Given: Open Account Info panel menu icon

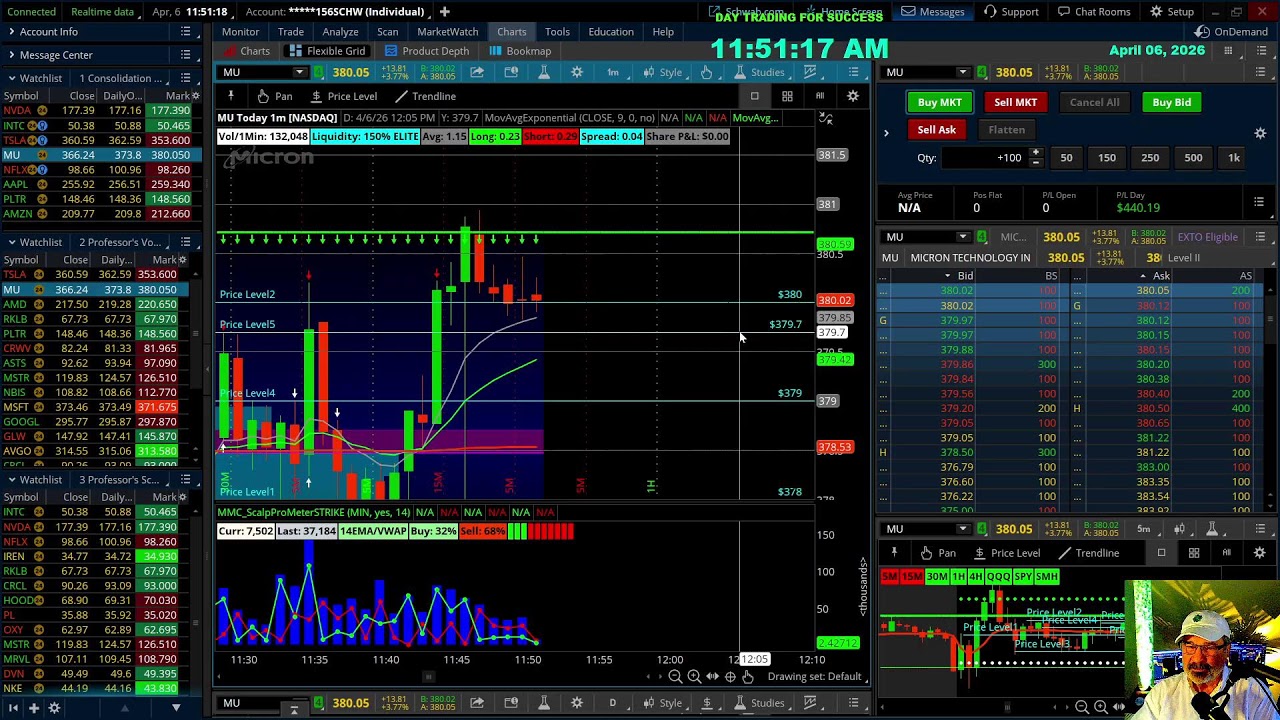Looking at the screenshot, I should pyautogui.click(x=185, y=32).
